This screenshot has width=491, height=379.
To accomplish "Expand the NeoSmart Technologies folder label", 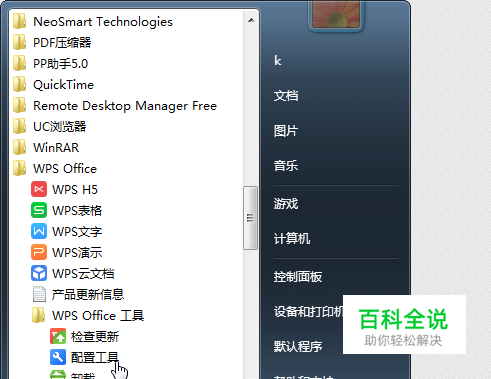I will click(x=103, y=22).
